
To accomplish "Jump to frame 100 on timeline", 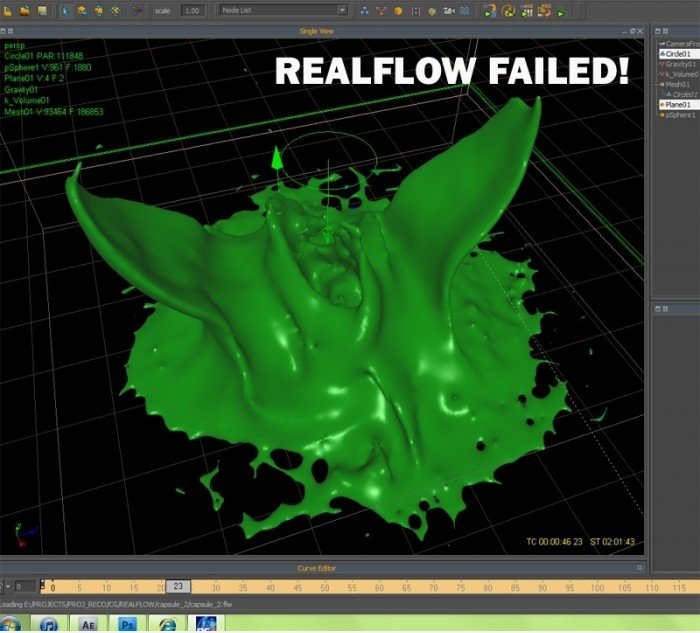I will 597,588.
